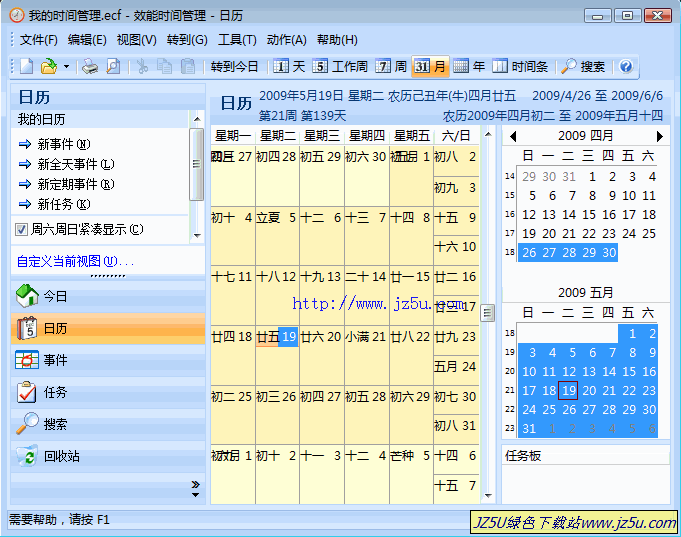Image resolution: width=681 pixels, height=537 pixels.
Task: Click 星期一 column header
Action: tap(233, 136)
